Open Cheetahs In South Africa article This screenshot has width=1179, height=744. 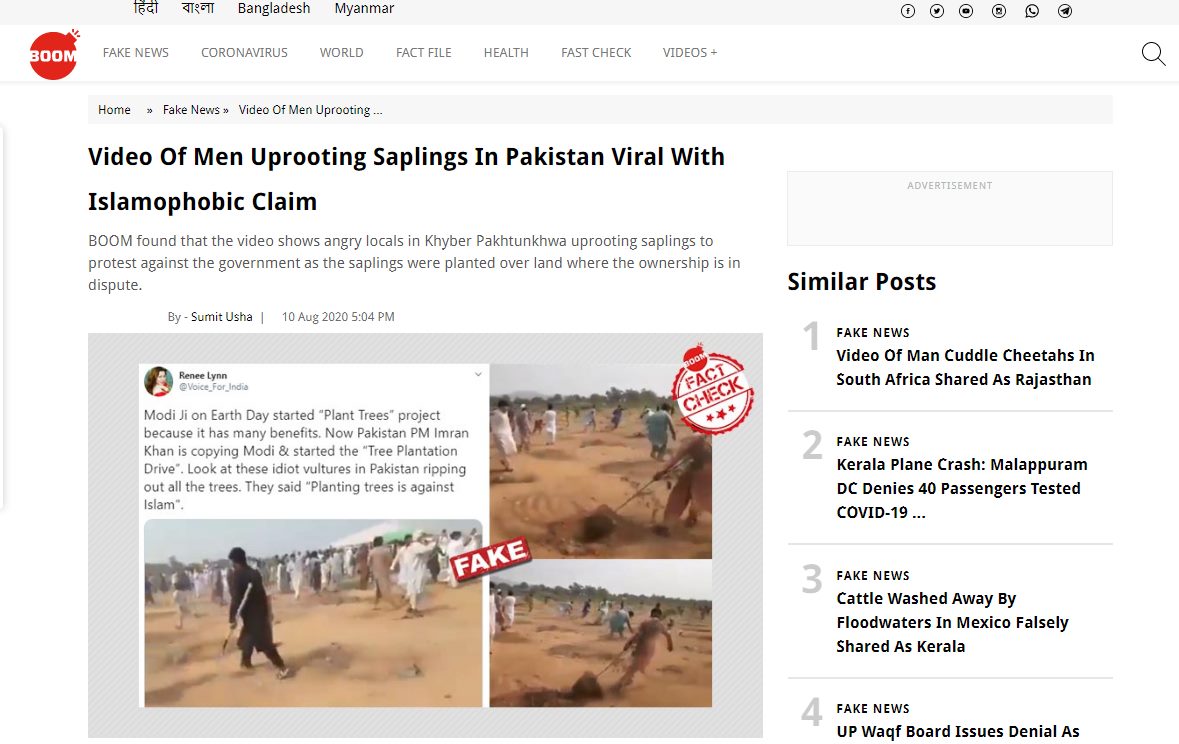(x=965, y=367)
